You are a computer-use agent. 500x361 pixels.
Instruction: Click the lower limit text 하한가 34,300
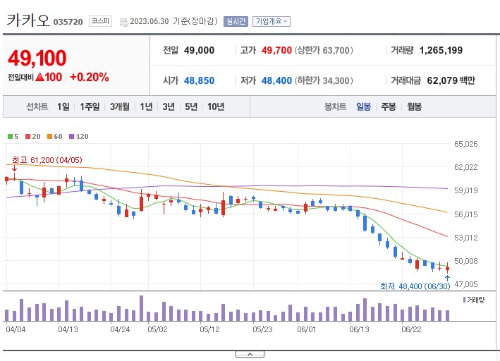(324, 80)
